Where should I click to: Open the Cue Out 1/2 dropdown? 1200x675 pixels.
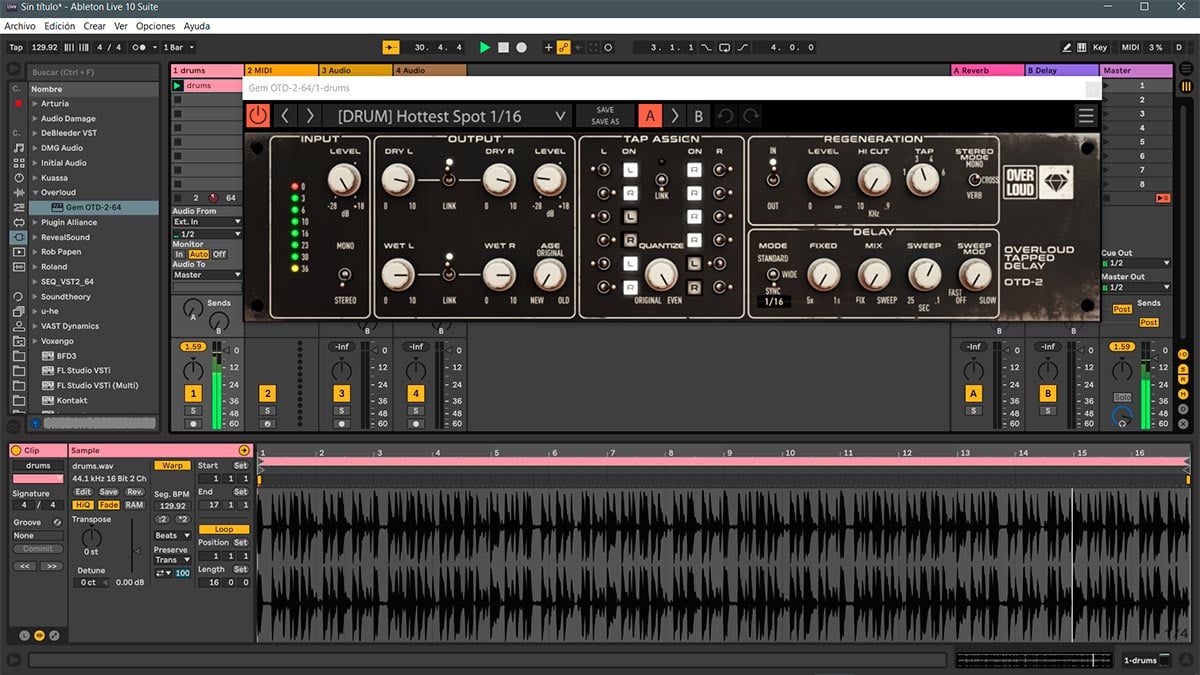[1135, 263]
